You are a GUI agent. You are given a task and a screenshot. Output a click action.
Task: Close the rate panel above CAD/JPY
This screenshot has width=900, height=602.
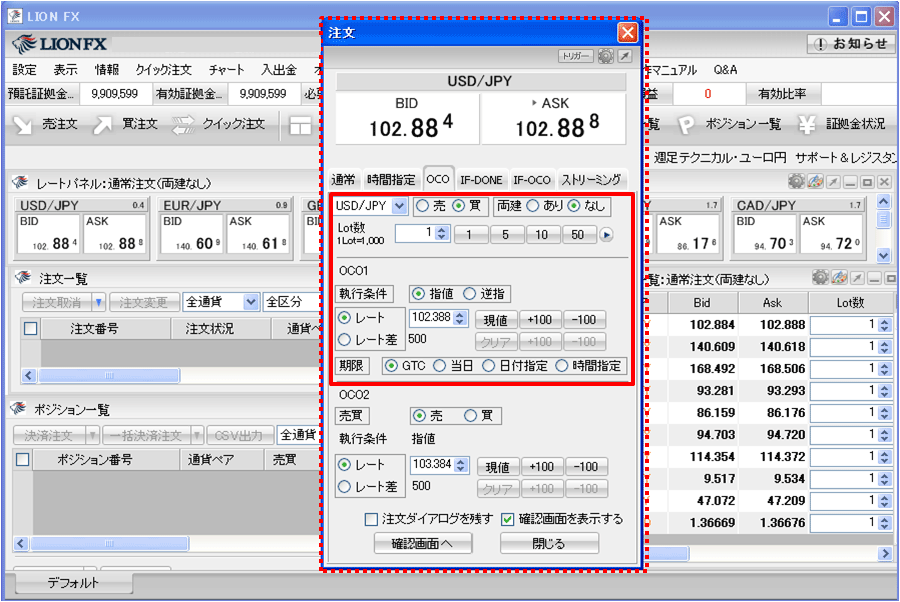pos(885,182)
